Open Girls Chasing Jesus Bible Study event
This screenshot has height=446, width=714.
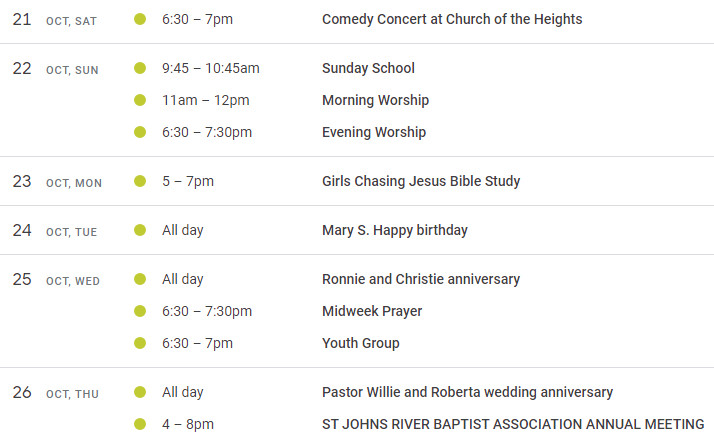[421, 181]
